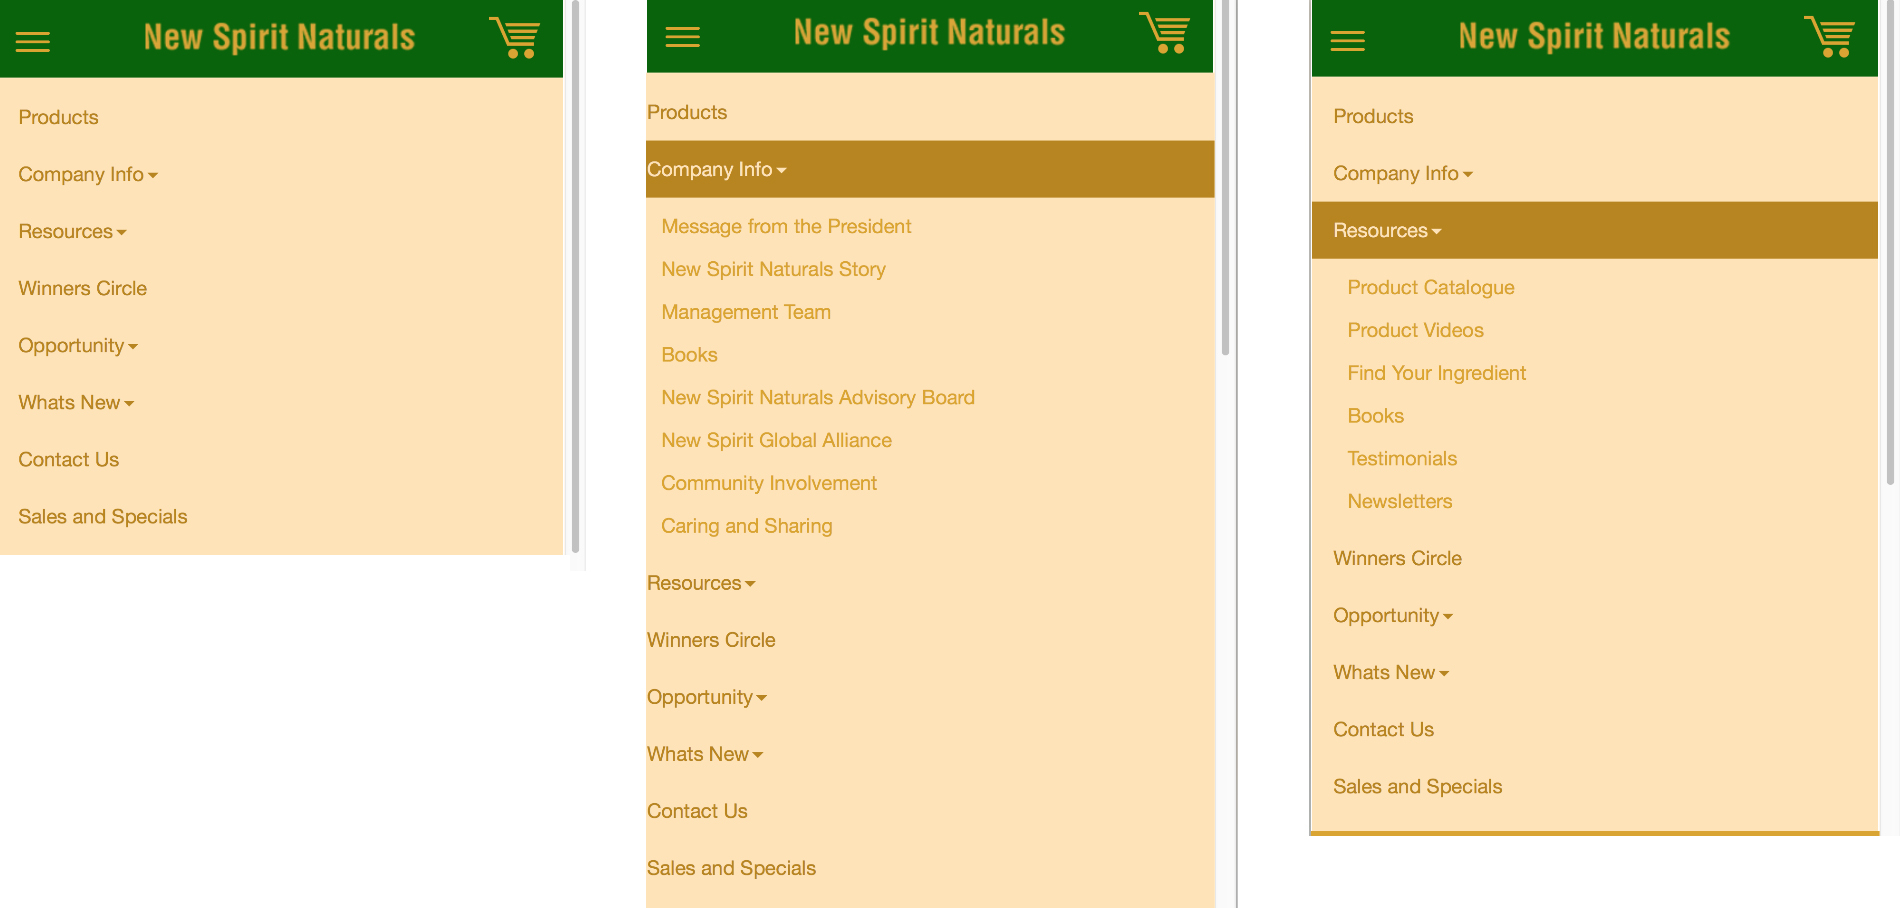Click the right panel vertical scrollbar

(x=1890, y=243)
